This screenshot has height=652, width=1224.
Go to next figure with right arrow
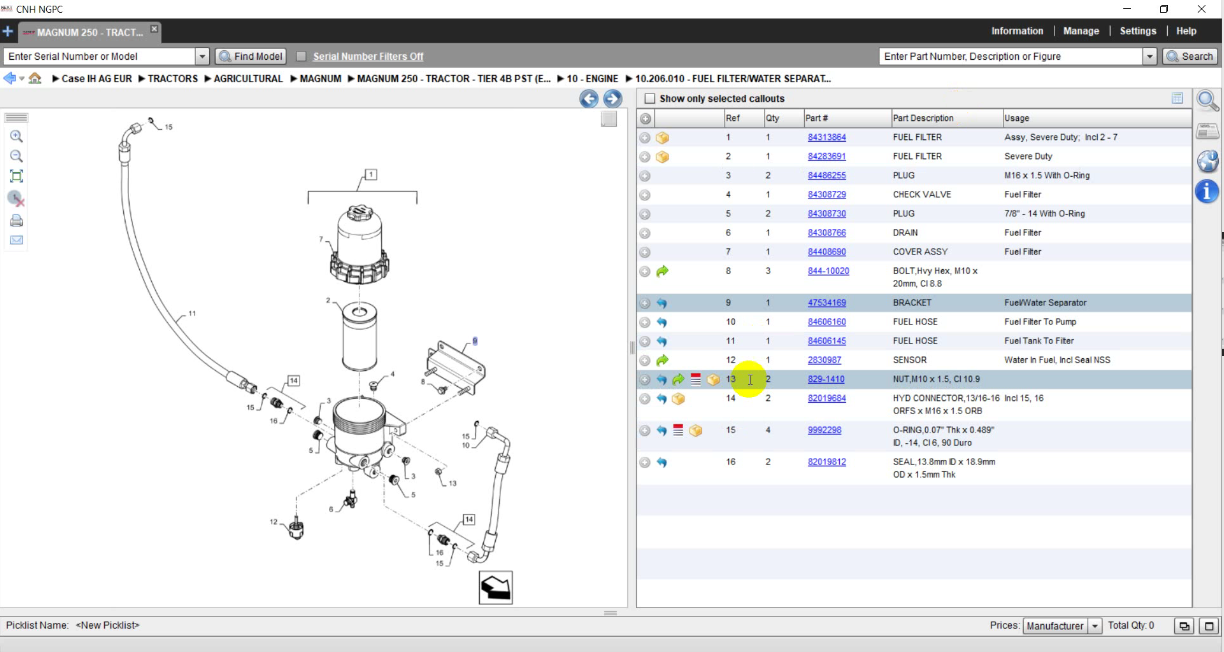click(612, 98)
